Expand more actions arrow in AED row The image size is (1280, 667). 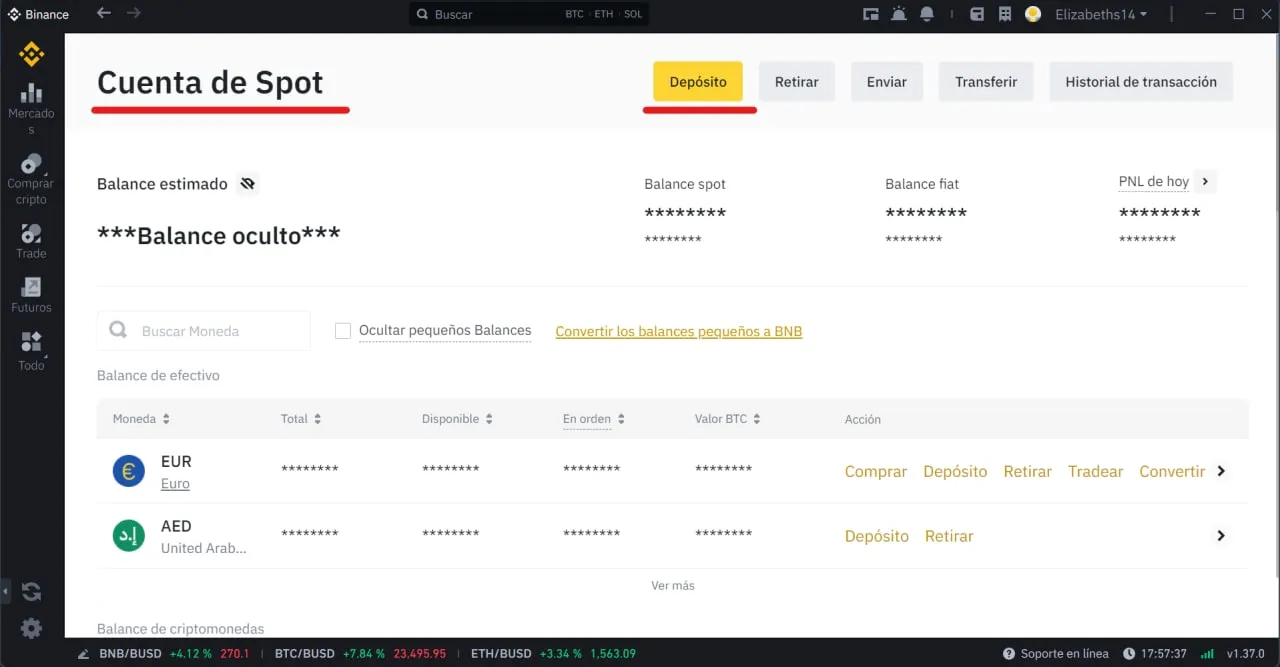(x=1221, y=536)
